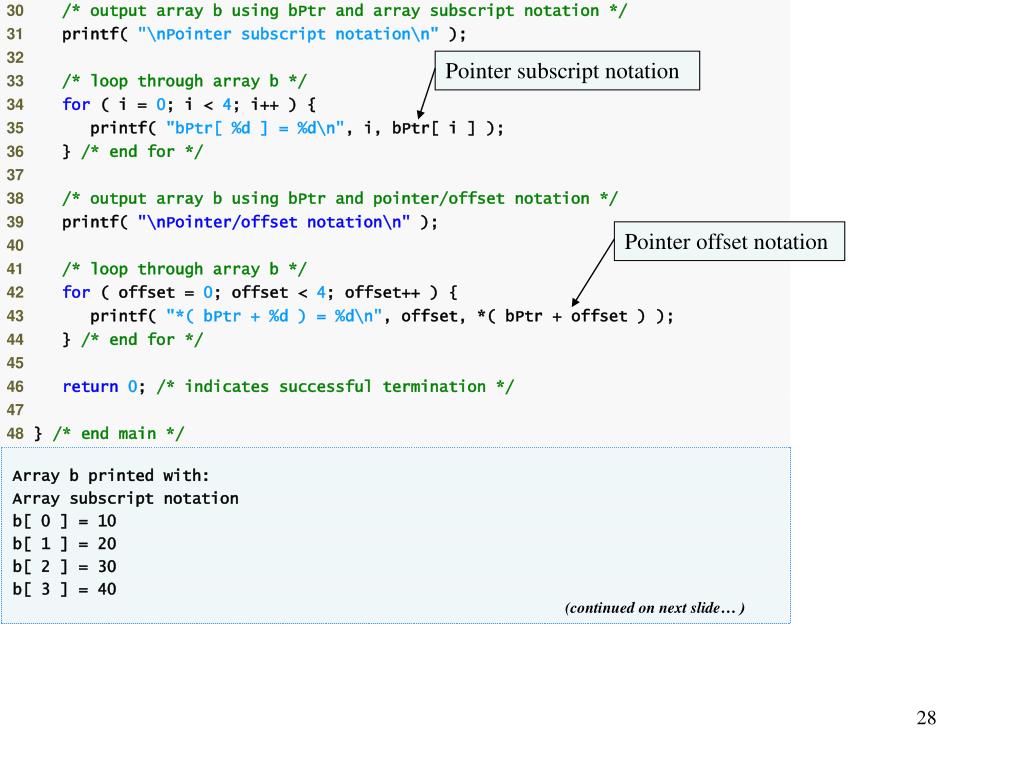This screenshot has height=768, width=1024.
Task: Click line number 47 in the gutter
Action: [x=15, y=410]
